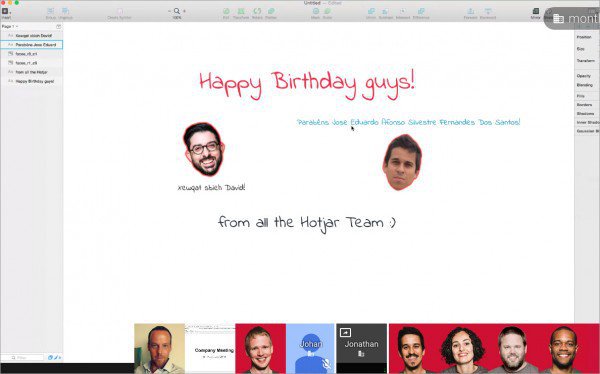Select the second faces image layer
Image resolution: width=600 pixels, height=374 pixels.
pyautogui.click(x=31, y=63)
